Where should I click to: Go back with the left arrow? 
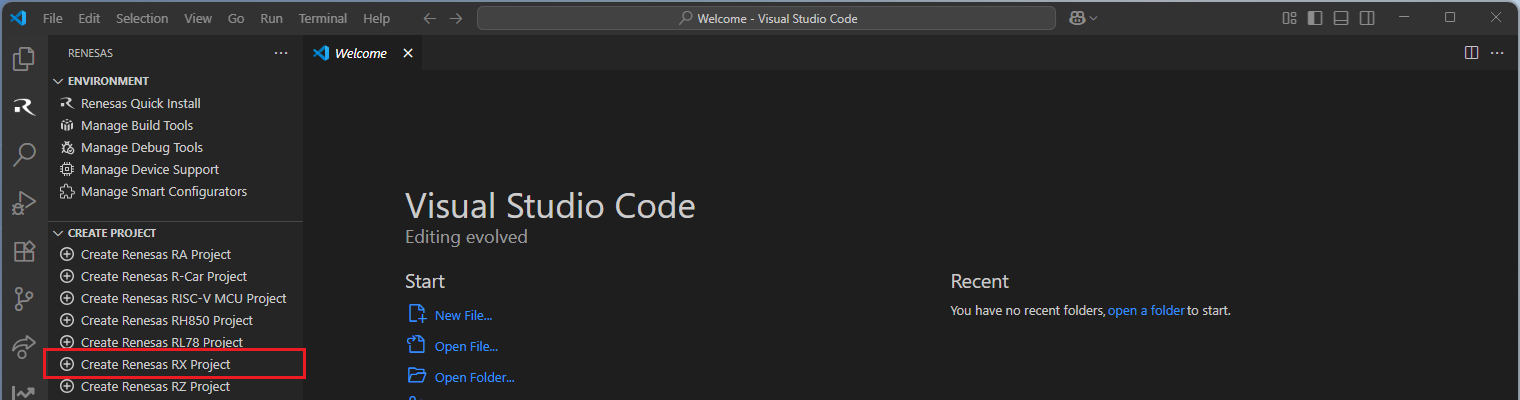pos(429,18)
